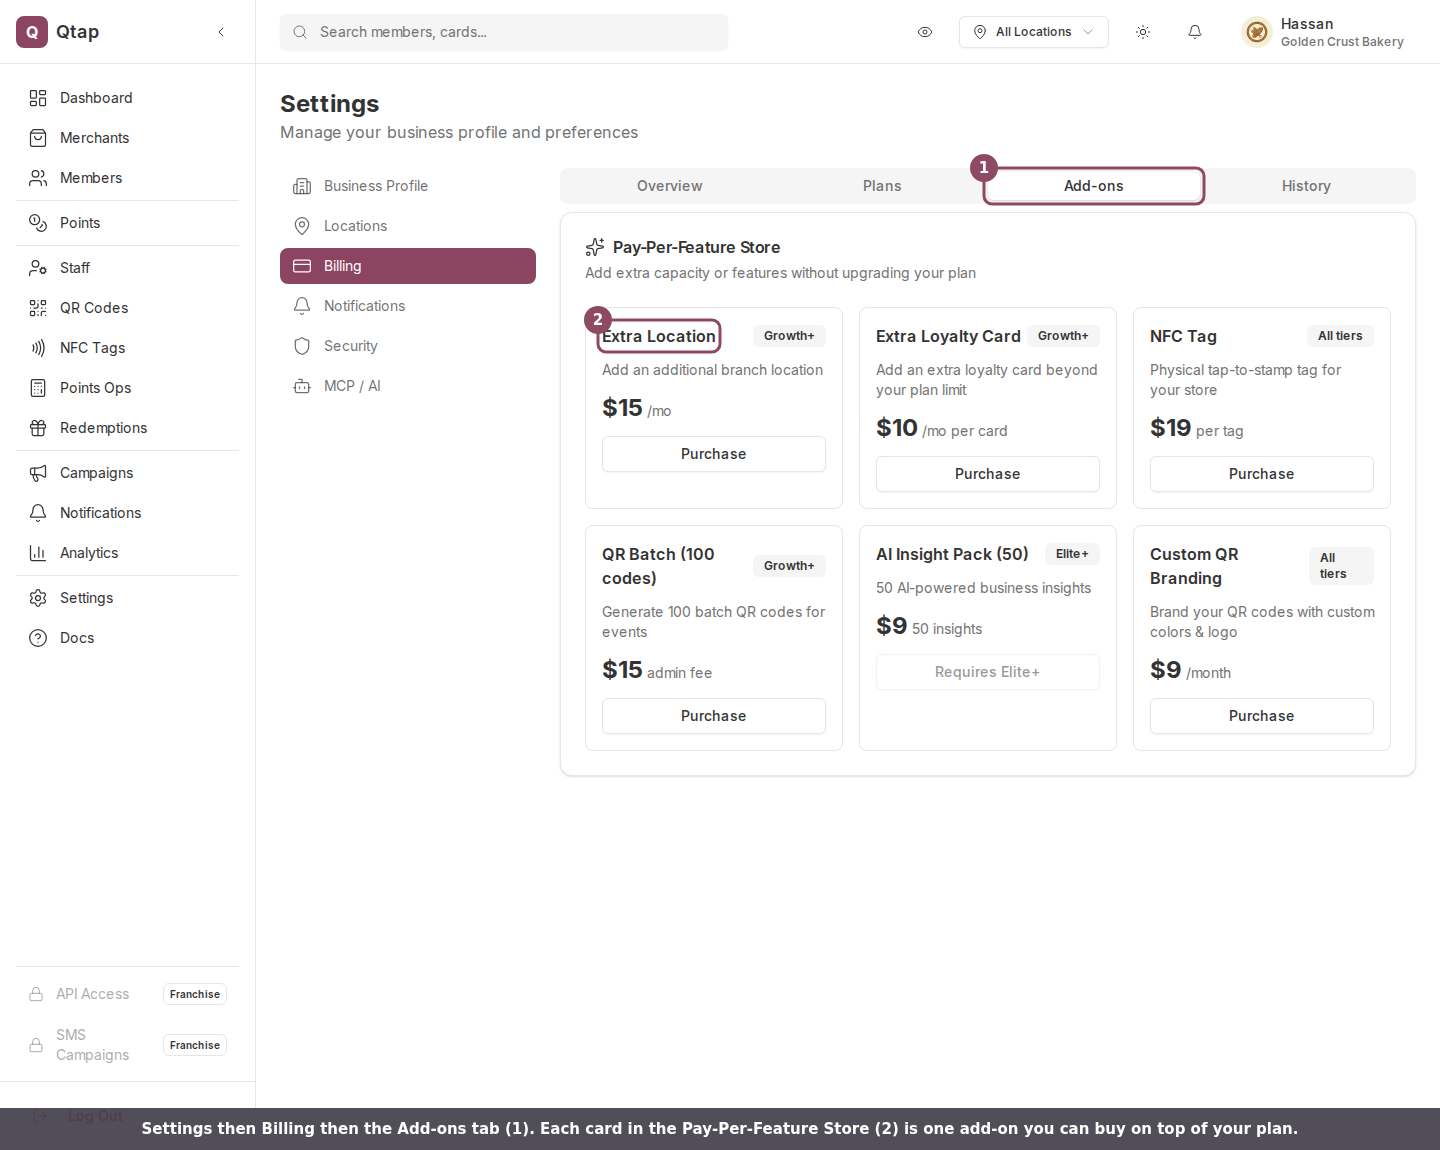This screenshot has height=1150, width=1440.
Task: Select the Points coins icon
Action: 38,223
